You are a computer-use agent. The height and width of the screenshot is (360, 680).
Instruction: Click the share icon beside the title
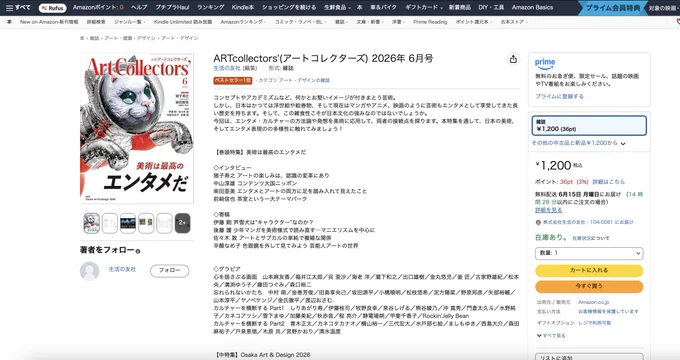(513, 59)
